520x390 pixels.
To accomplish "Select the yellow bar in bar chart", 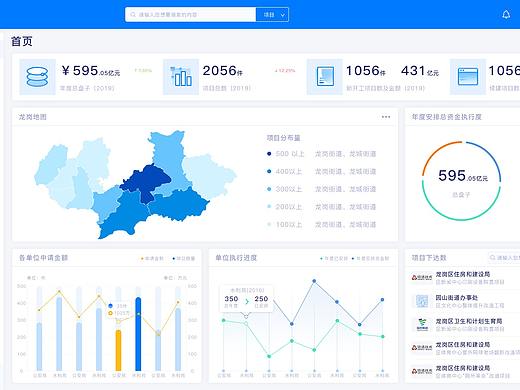I will pyautogui.click(x=118, y=350).
